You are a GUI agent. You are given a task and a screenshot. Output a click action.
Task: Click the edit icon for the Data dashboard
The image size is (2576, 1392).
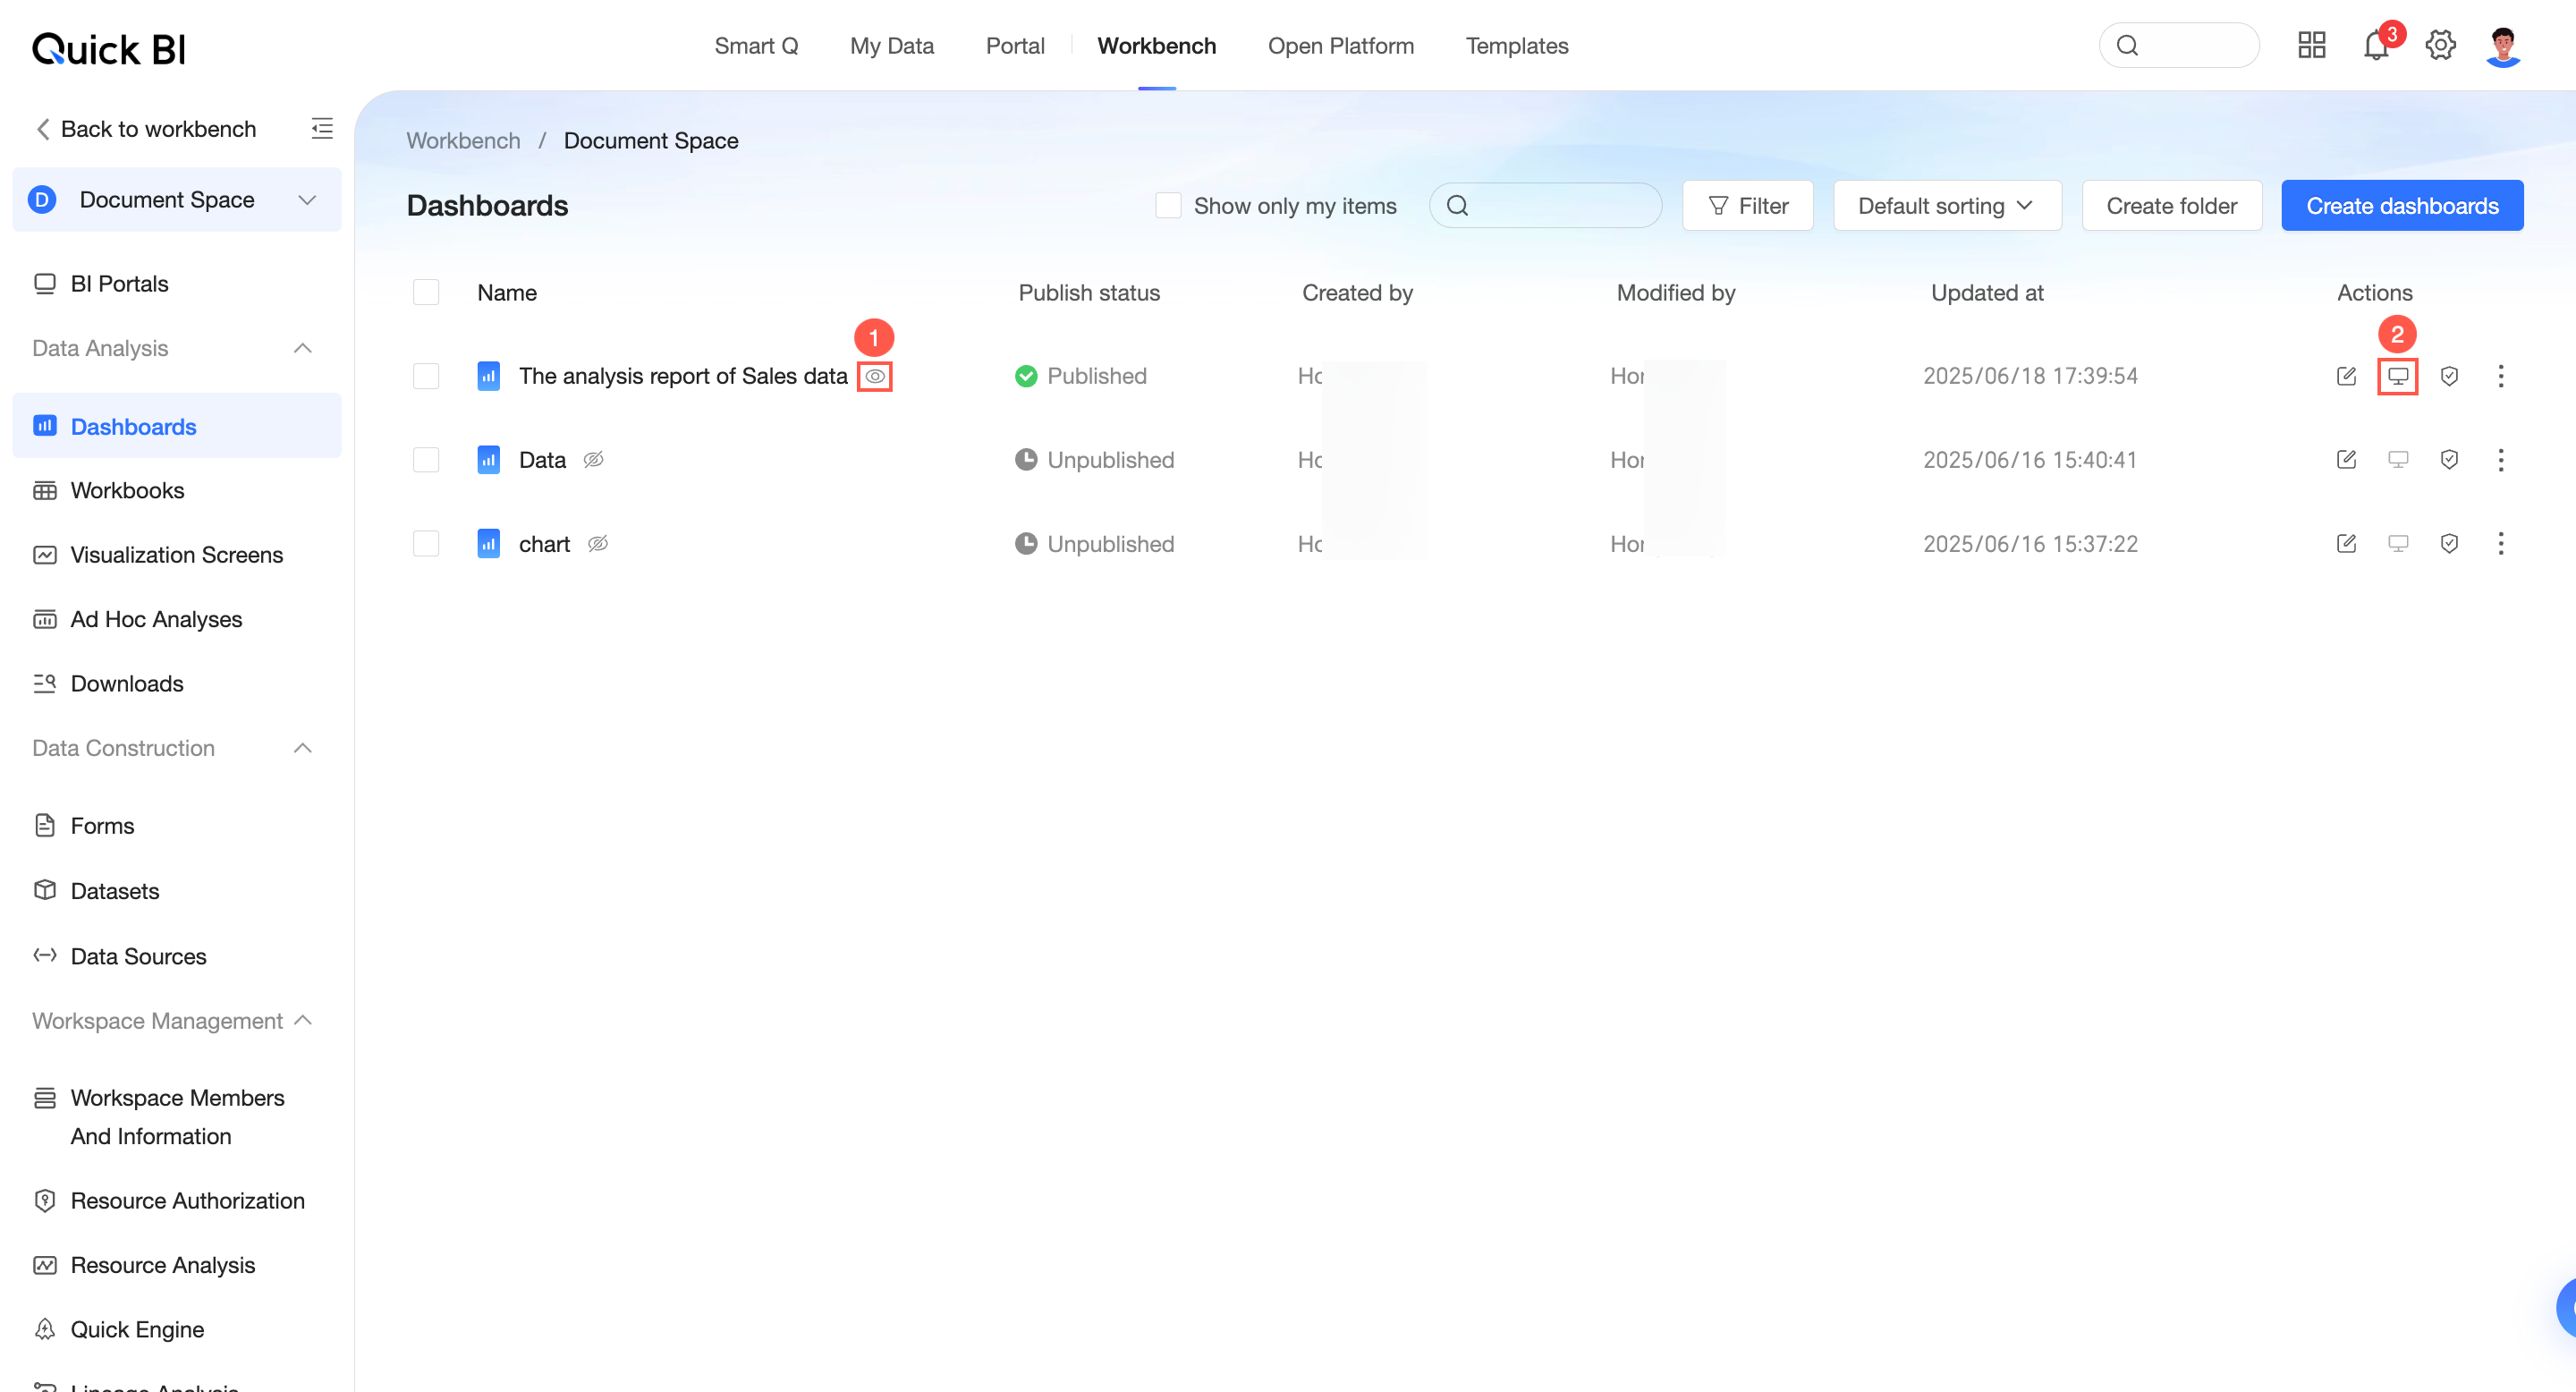(x=2346, y=460)
